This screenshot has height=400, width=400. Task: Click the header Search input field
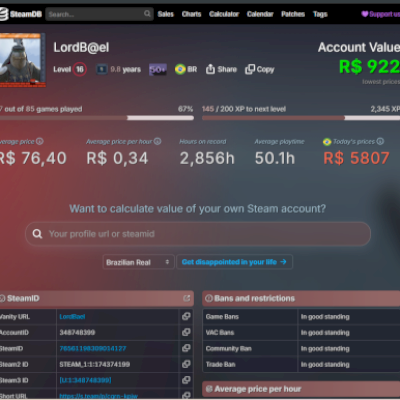[99, 14]
